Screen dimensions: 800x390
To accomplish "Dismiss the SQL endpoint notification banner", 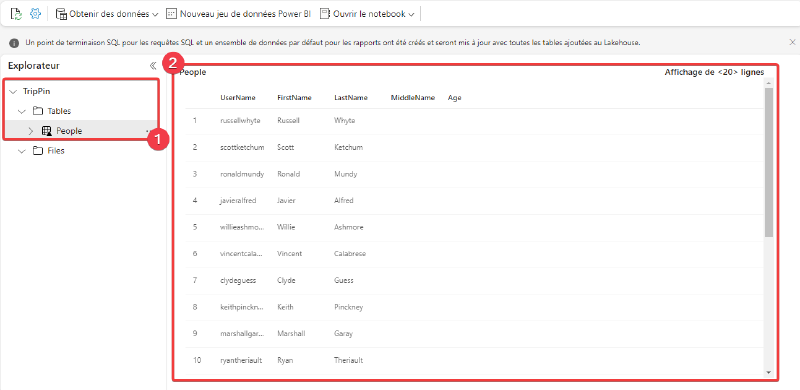I will click(x=792, y=42).
